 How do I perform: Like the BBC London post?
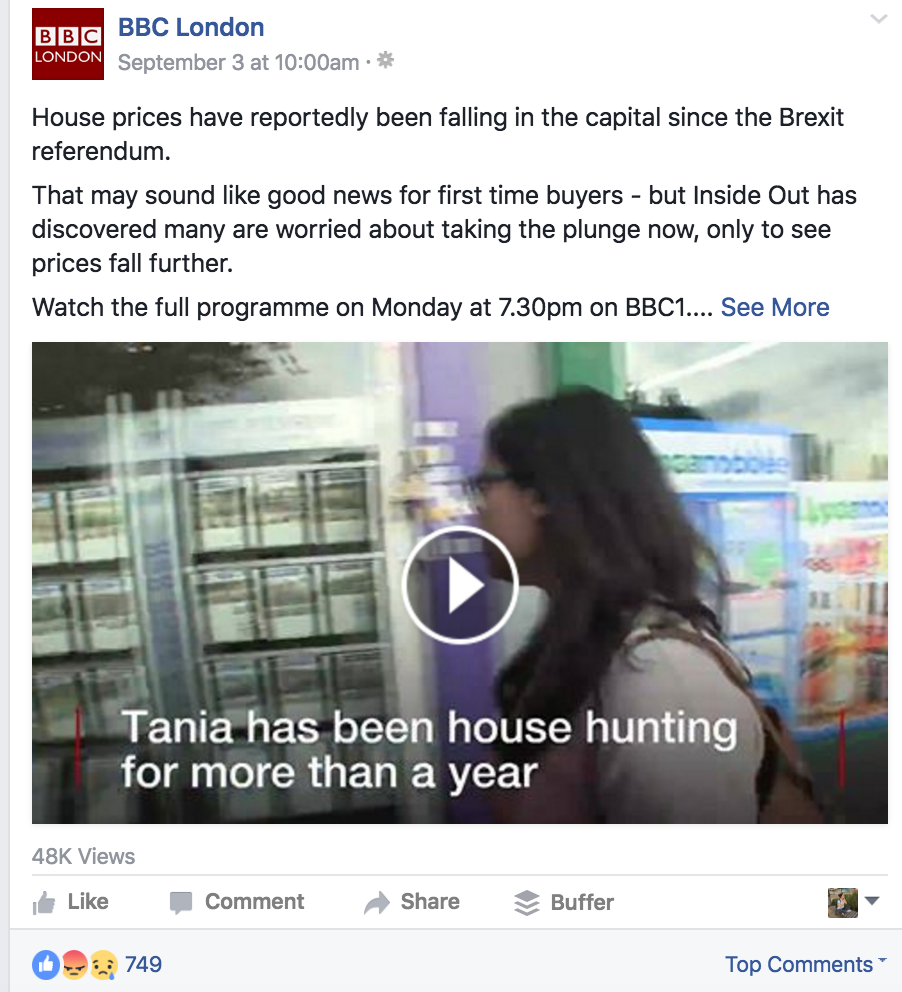tap(70, 902)
